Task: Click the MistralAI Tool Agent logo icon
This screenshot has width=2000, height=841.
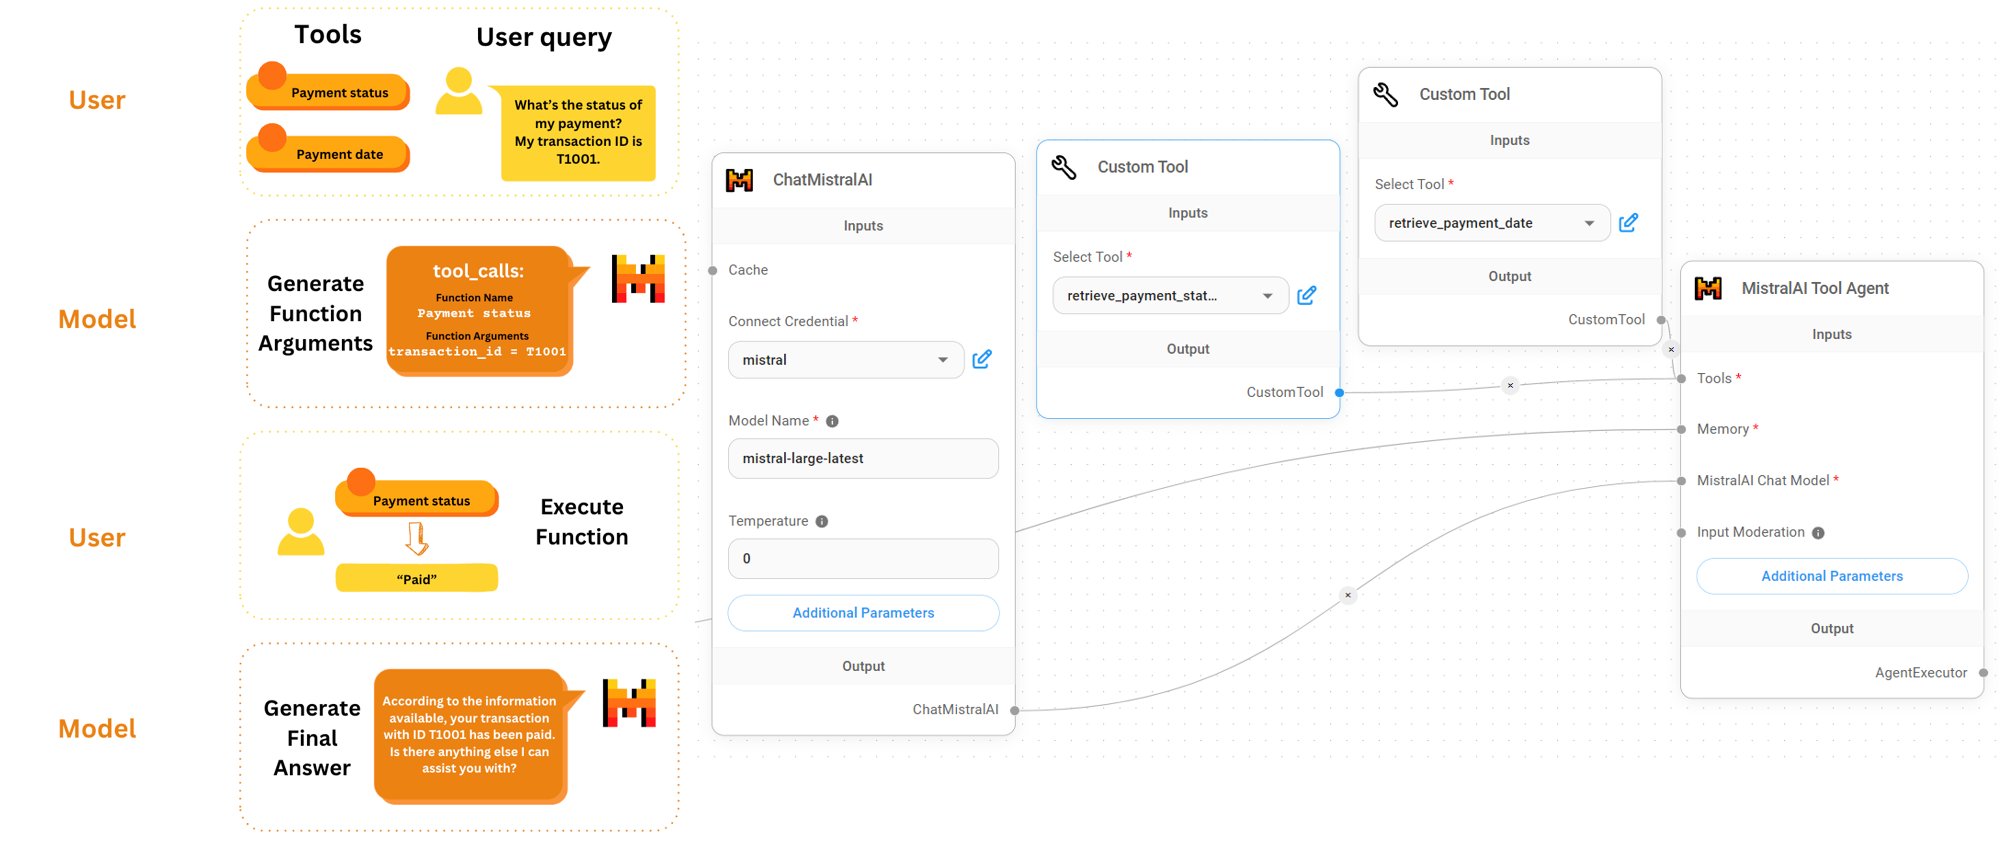Action: 1708,288
